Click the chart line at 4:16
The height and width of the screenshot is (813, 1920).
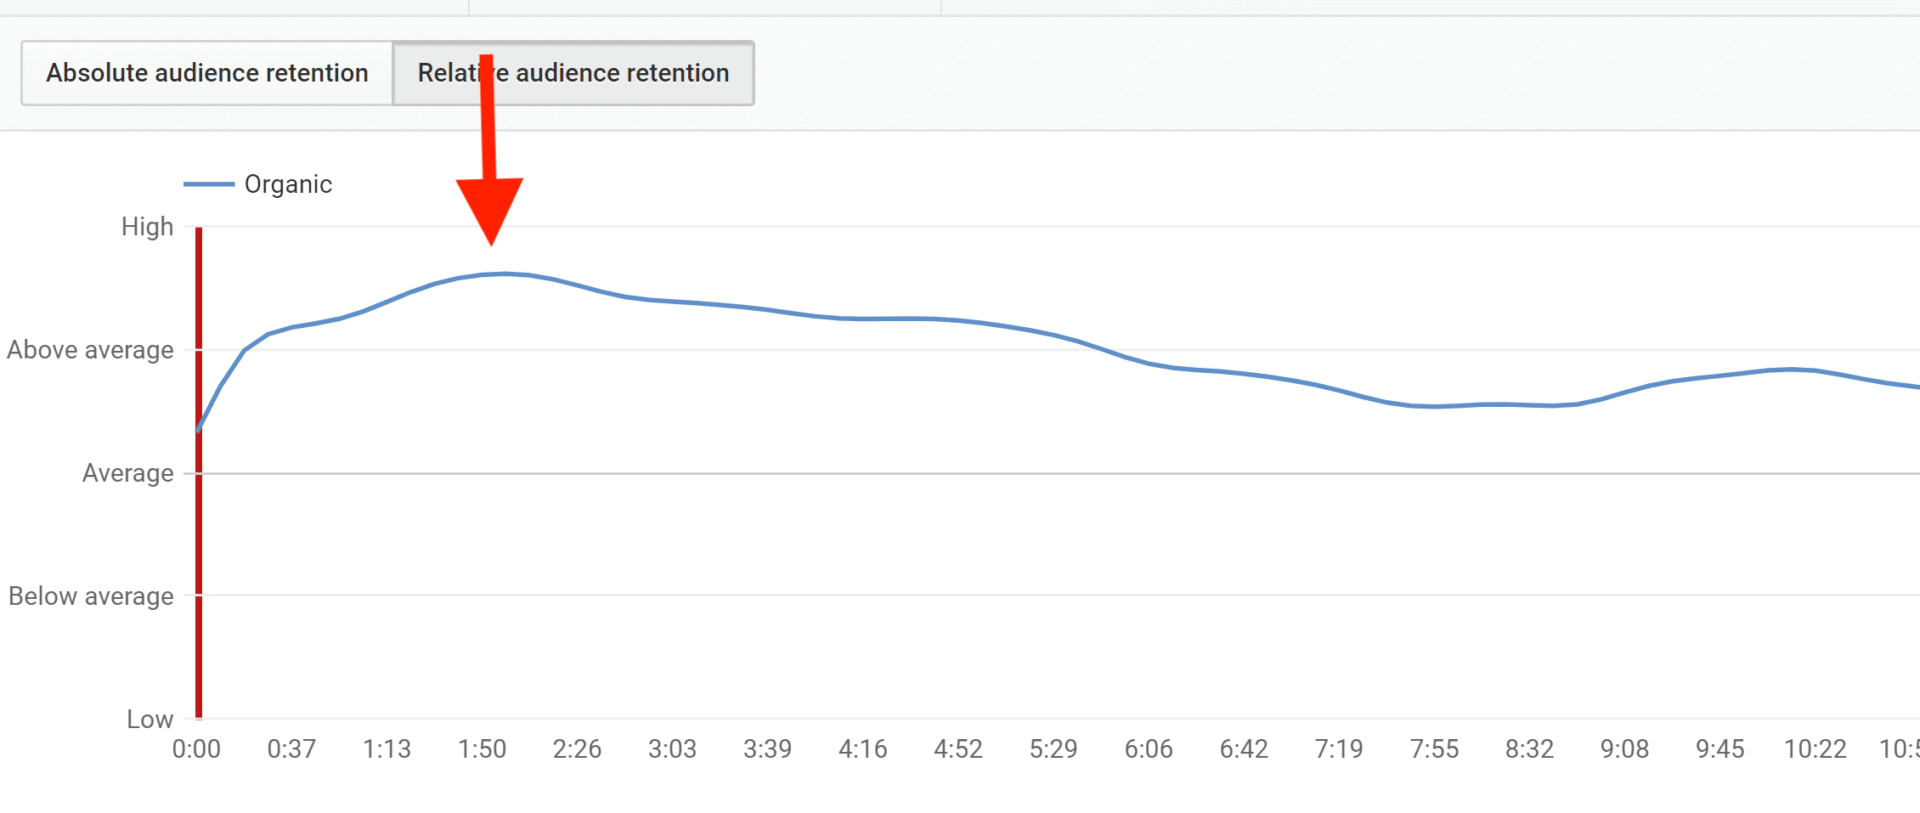tap(863, 319)
